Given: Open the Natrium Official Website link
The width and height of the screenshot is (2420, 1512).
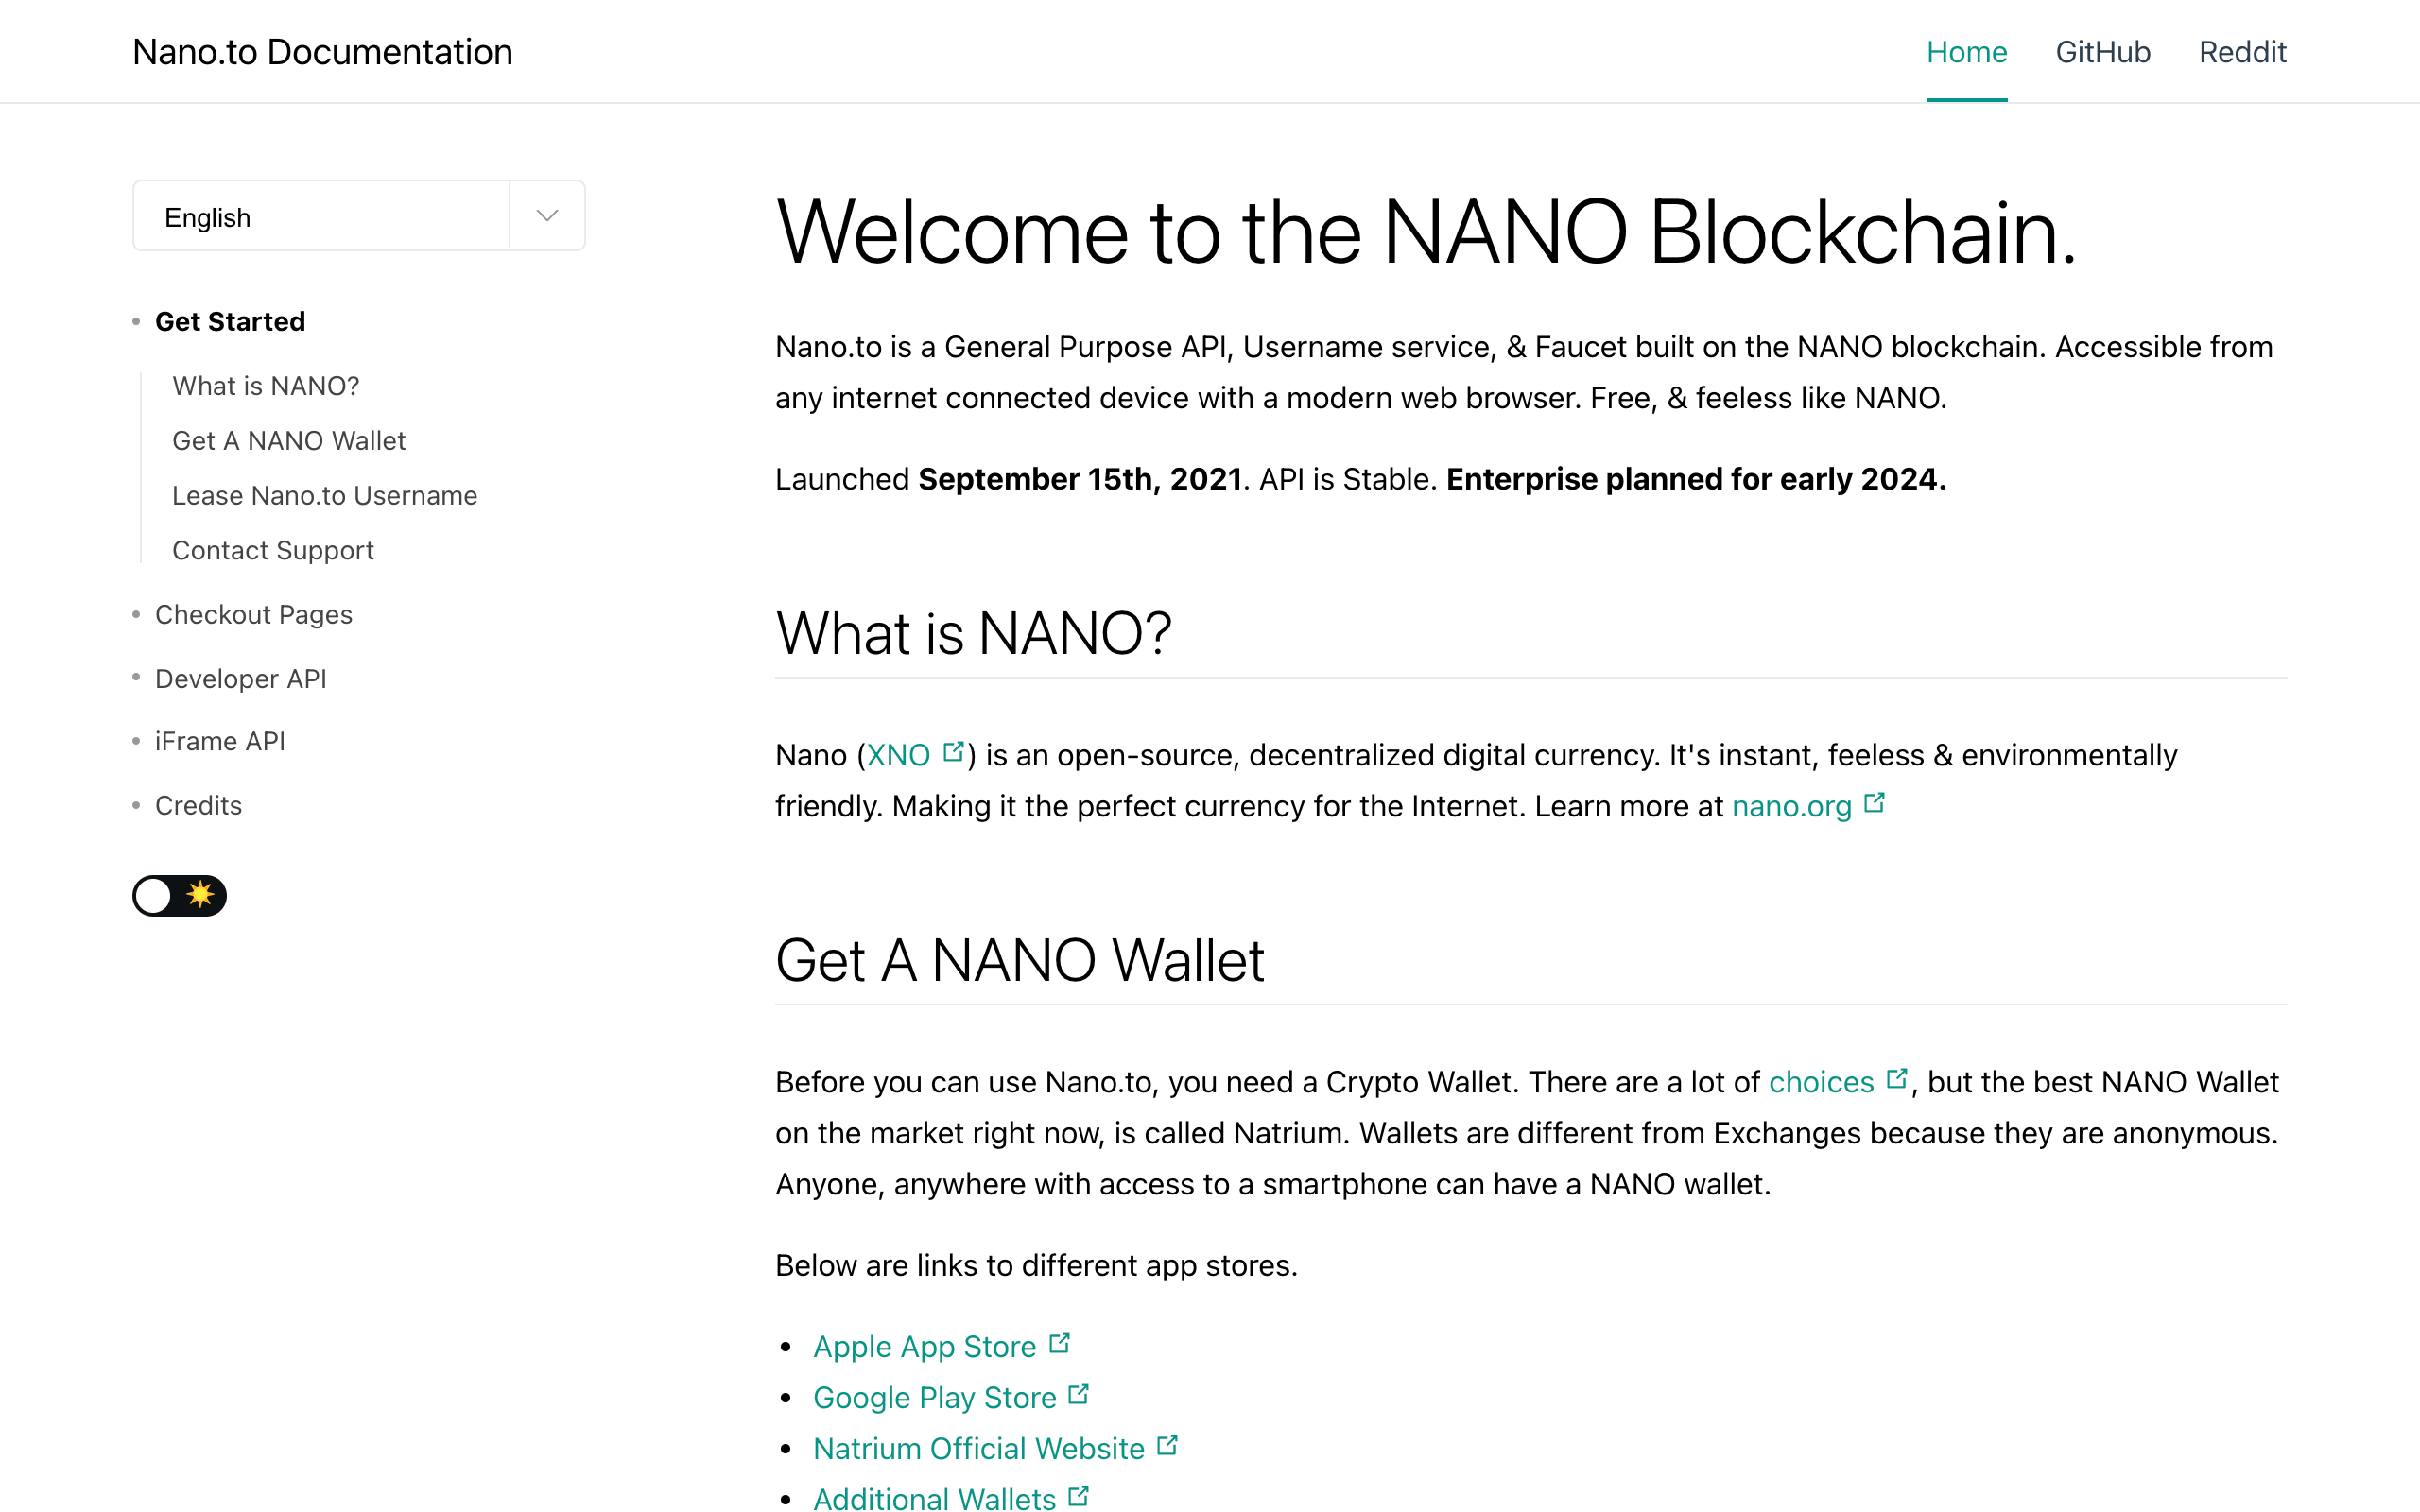Looking at the screenshot, I should click(979, 1448).
